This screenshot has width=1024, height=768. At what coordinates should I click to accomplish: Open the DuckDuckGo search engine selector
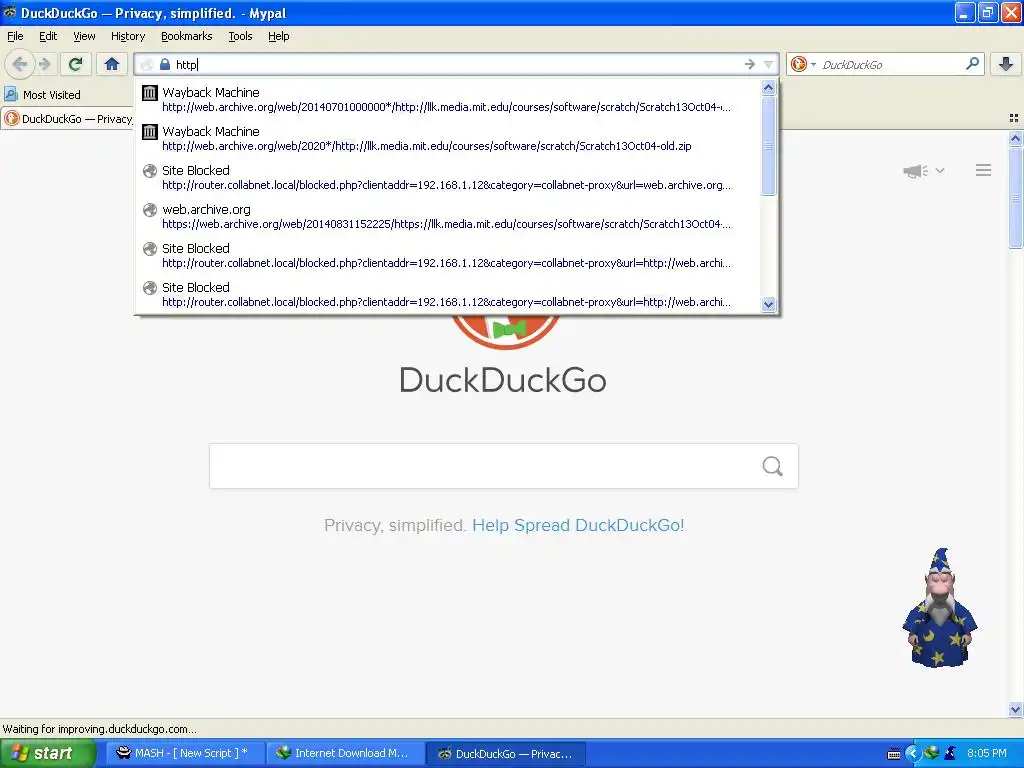(x=803, y=64)
